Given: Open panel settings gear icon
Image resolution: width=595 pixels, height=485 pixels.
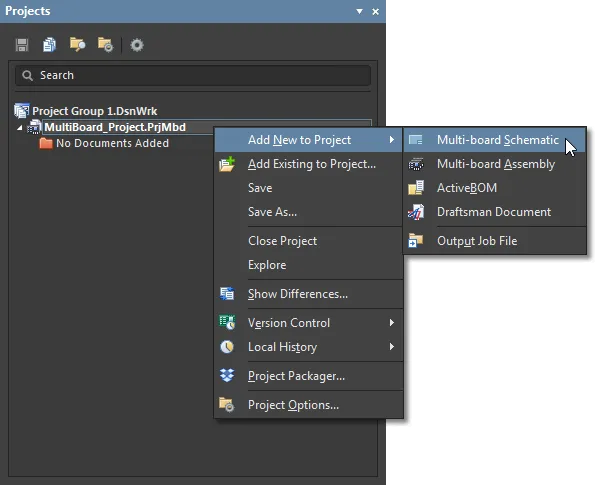Looking at the screenshot, I should 137,45.
